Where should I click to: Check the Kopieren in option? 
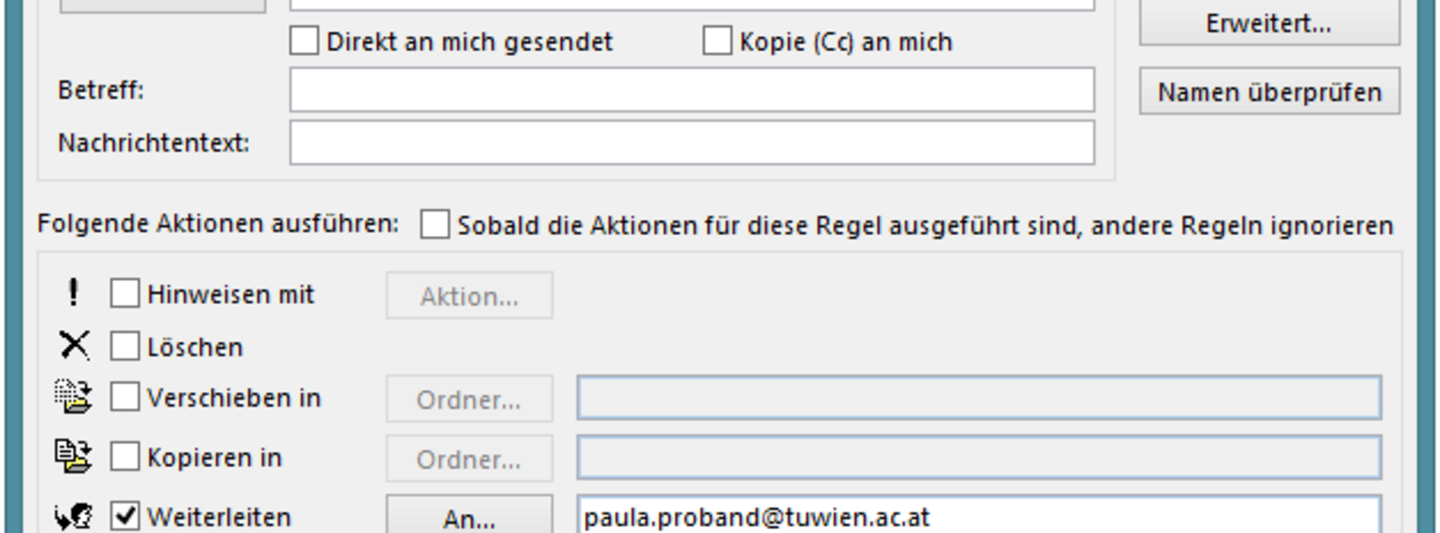125,457
